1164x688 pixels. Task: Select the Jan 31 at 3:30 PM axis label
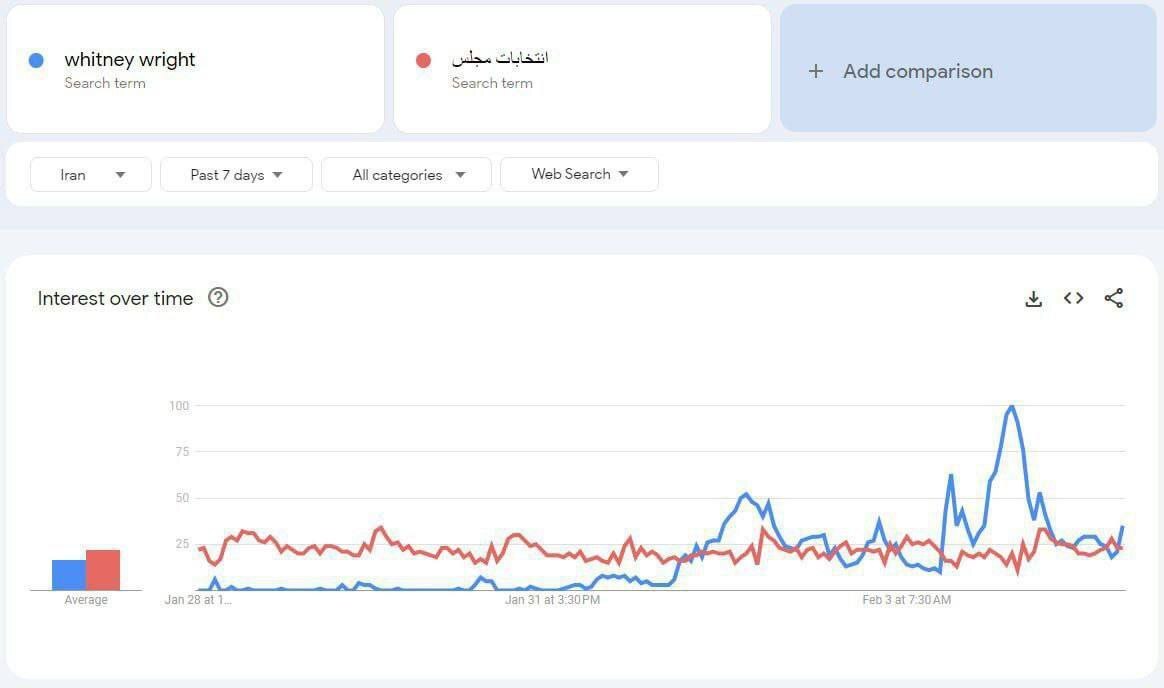point(552,600)
